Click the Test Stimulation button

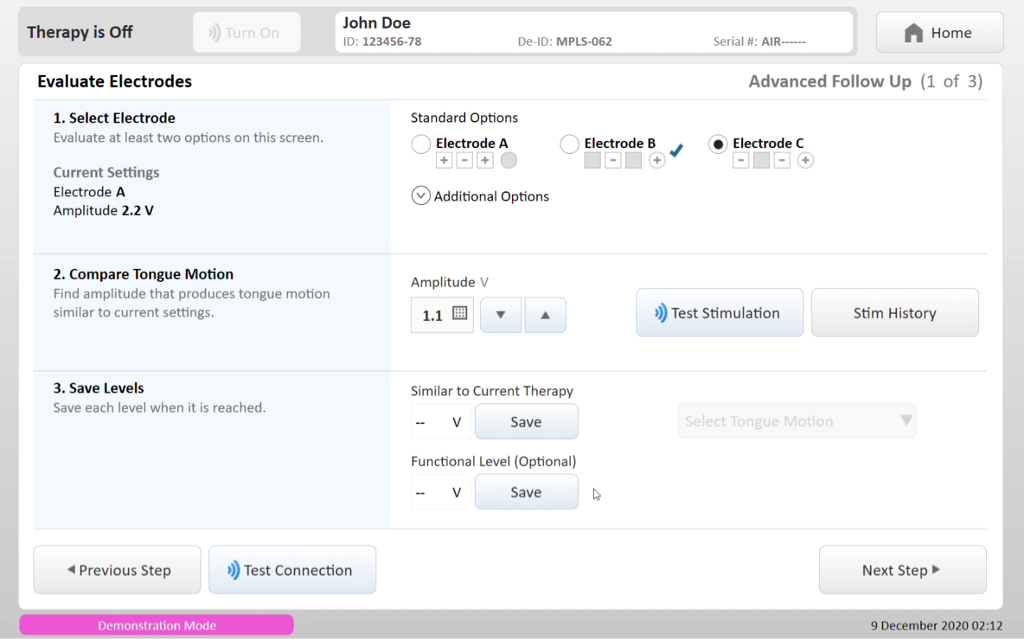click(x=720, y=313)
